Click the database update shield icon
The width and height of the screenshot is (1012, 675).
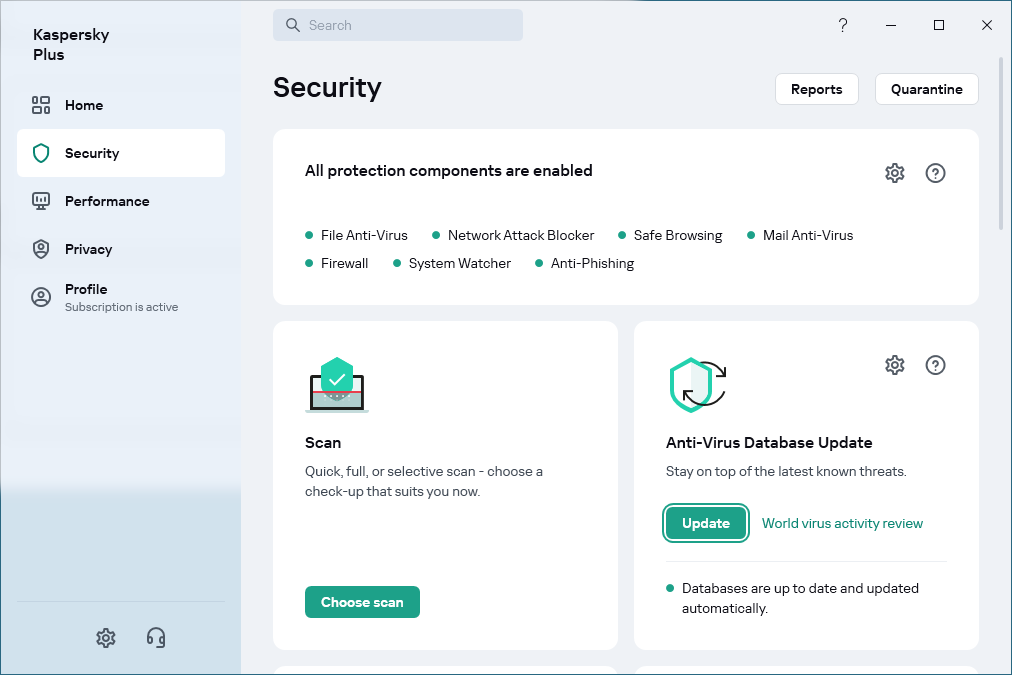tap(696, 385)
